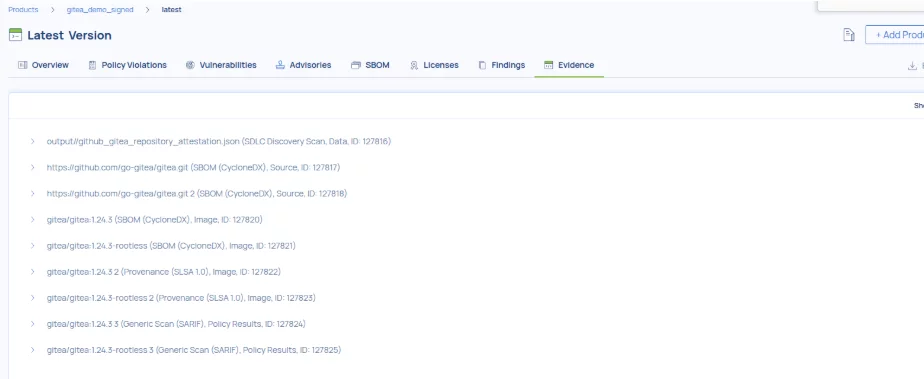Image resolution: width=924 pixels, height=379 pixels.
Task: Click the Latest Version page heading
Action: pos(70,35)
